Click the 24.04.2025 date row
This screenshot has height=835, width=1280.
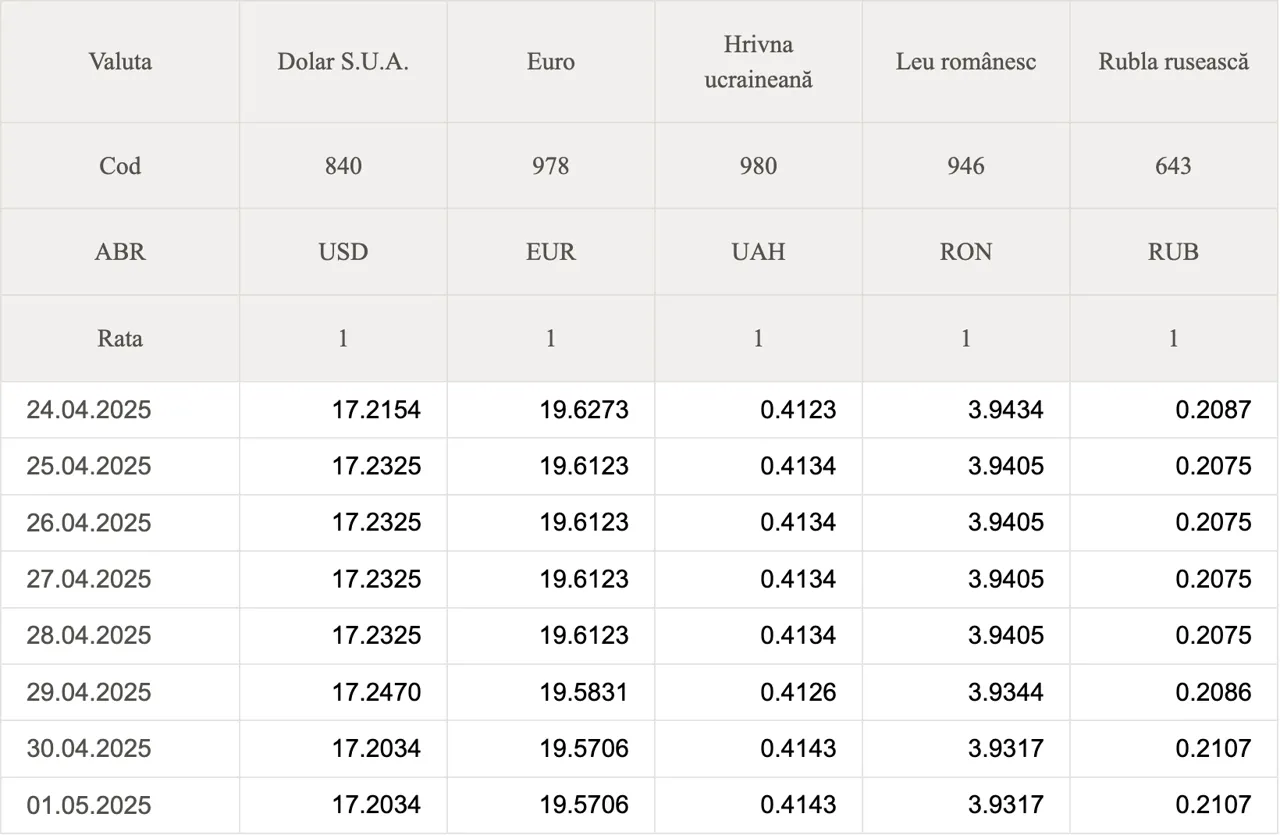640,410
